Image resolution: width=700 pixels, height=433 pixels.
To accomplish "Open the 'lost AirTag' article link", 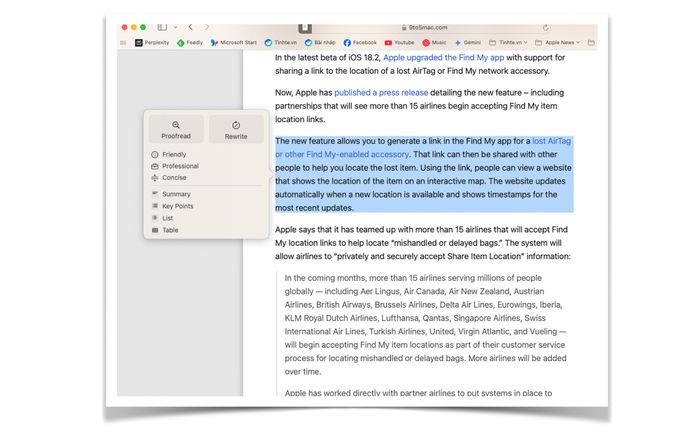I will click(x=551, y=141).
